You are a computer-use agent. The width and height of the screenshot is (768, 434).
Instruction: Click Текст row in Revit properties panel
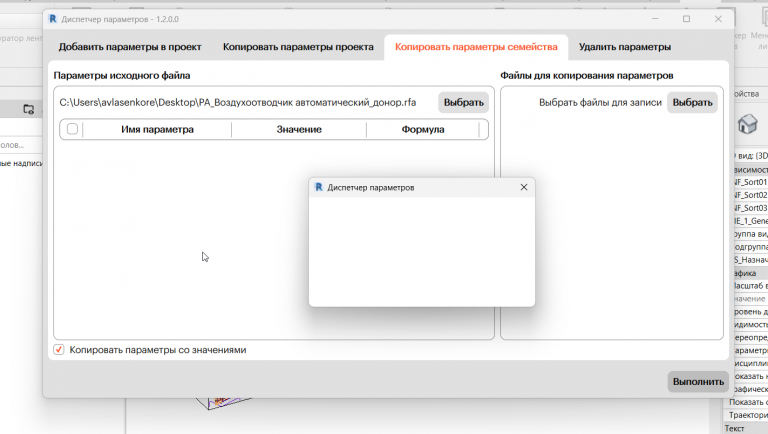745,428
